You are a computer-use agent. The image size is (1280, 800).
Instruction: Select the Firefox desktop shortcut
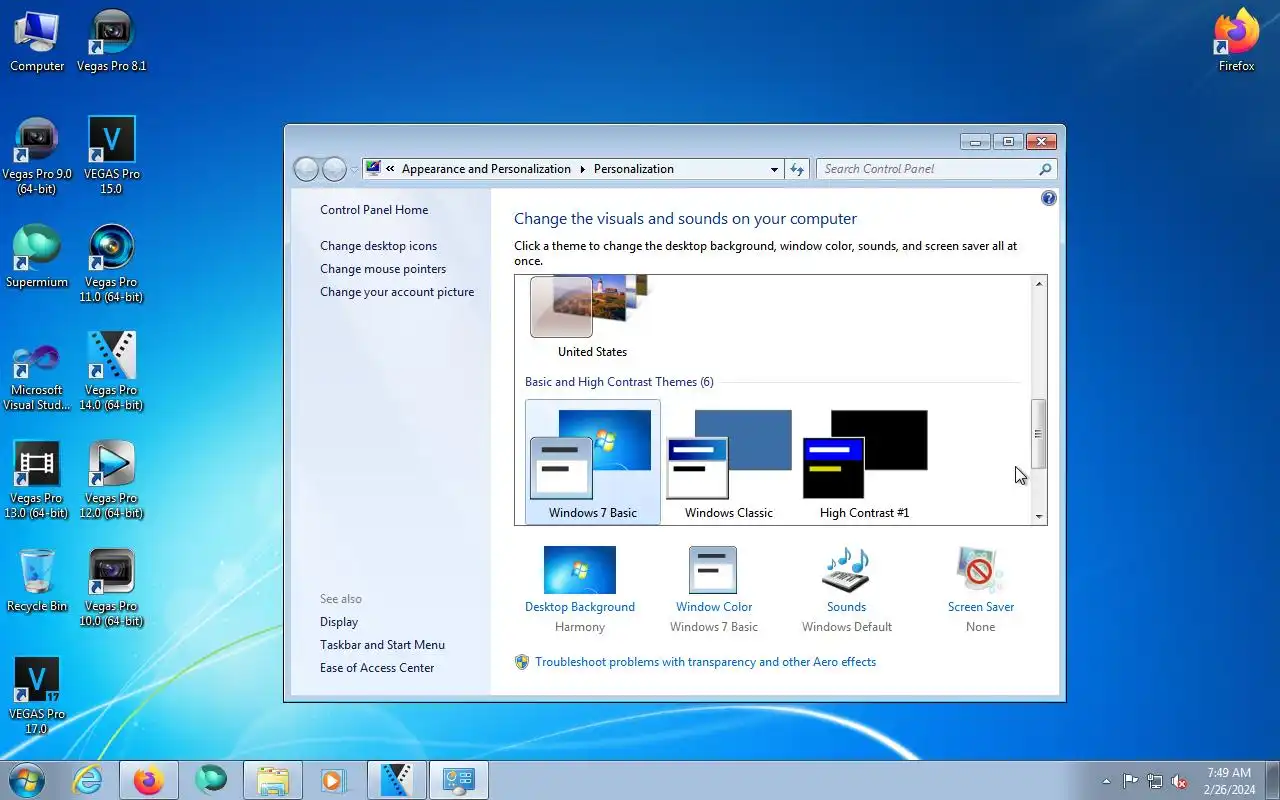click(x=1237, y=41)
